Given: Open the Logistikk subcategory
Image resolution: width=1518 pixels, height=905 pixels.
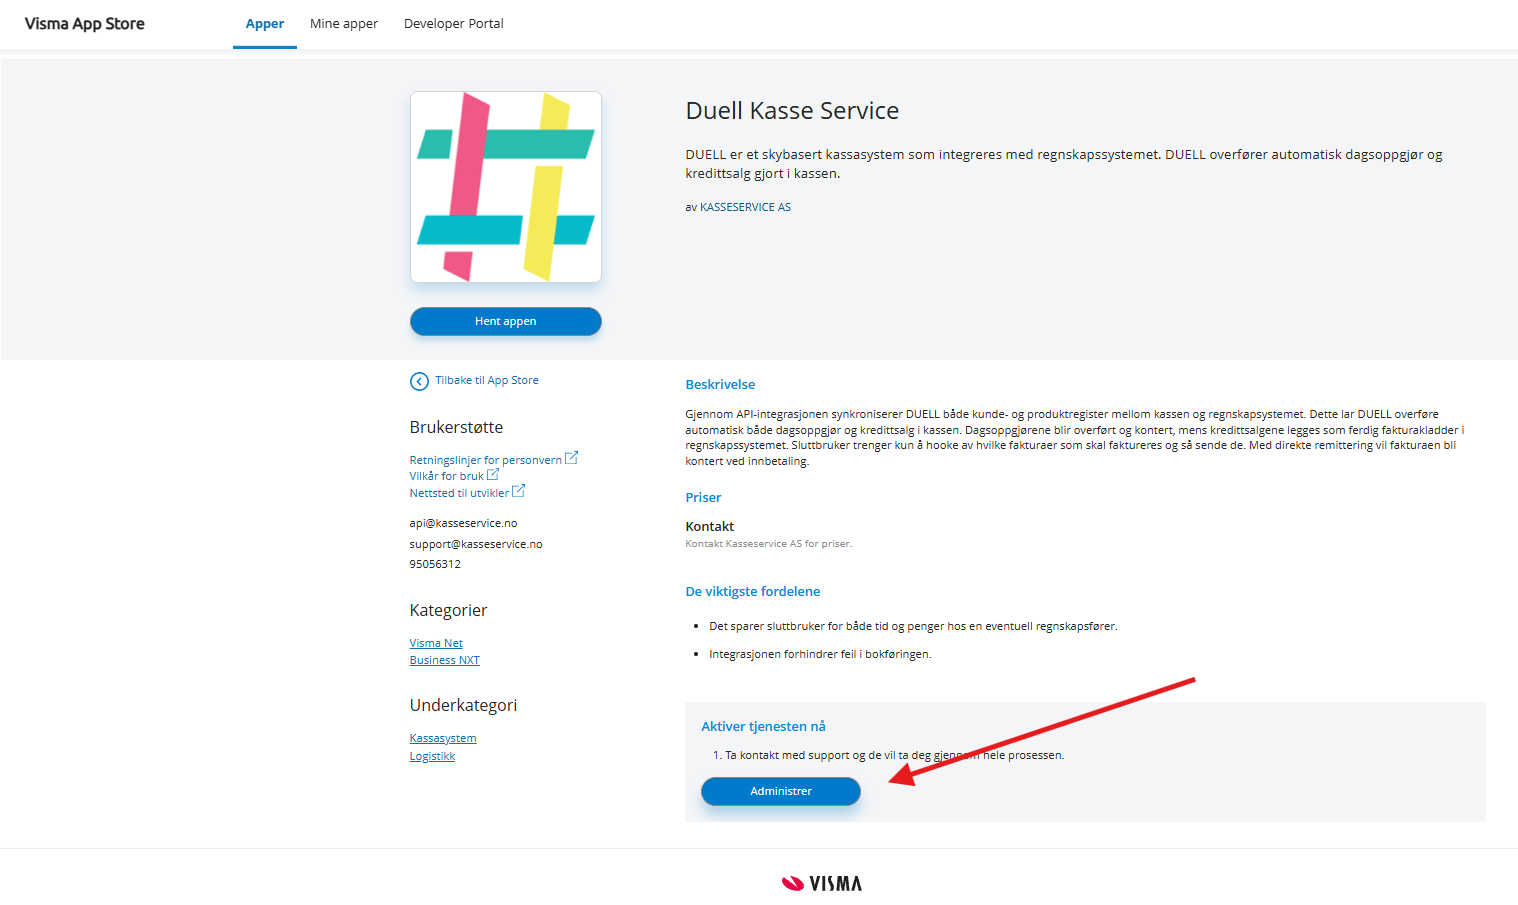Looking at the screenshot, I should (432, 756).
